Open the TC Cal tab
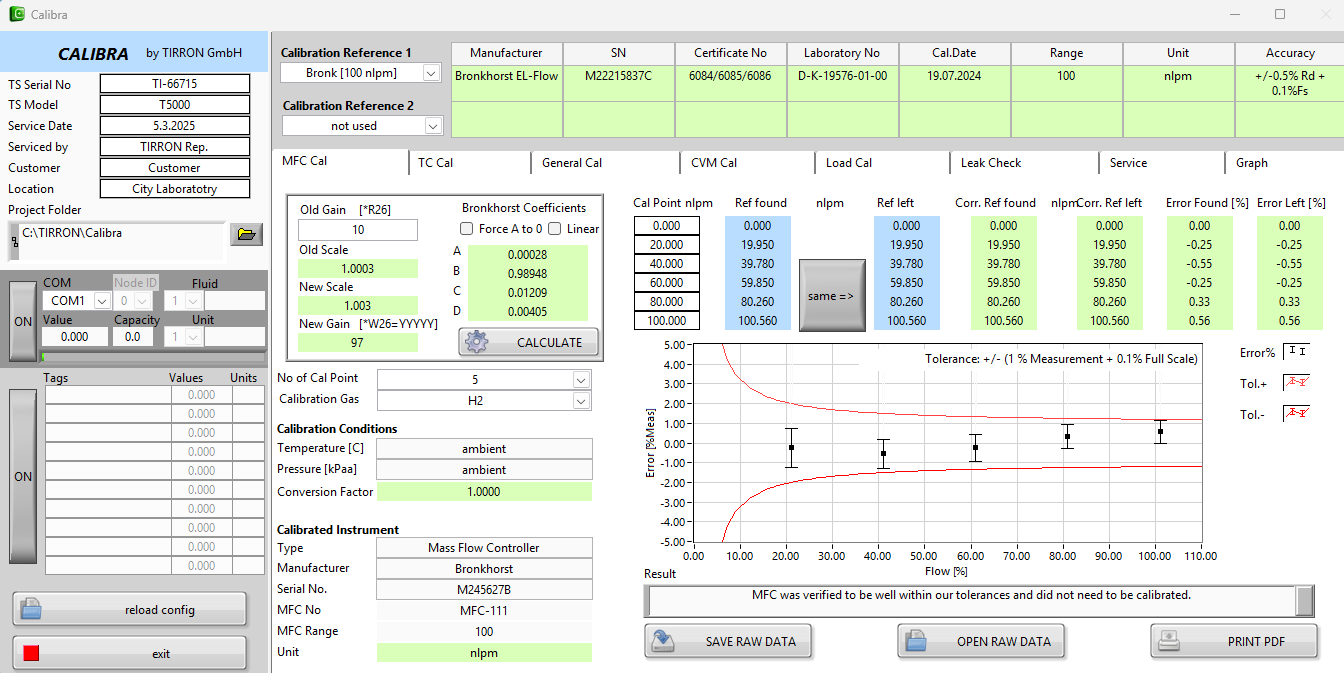Viewport: 1344px width, 673px height. (435, 163)
